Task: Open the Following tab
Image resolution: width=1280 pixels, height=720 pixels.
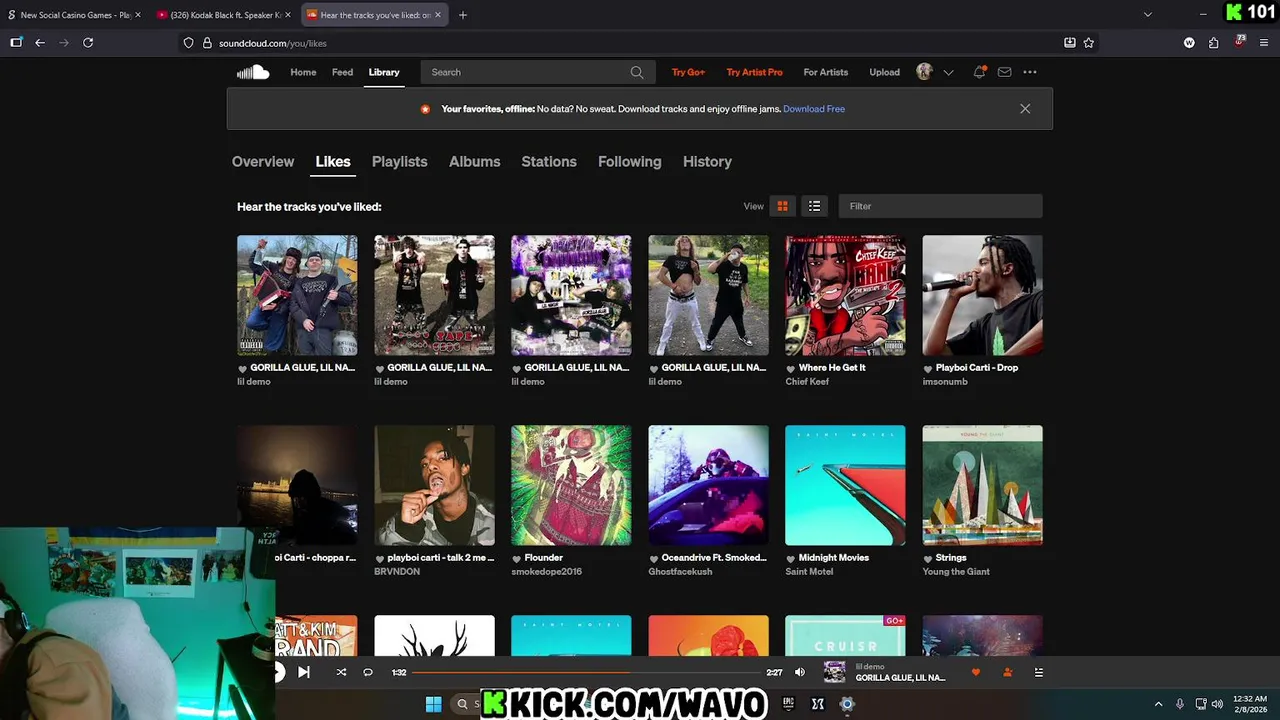Action: click(629, 161)
